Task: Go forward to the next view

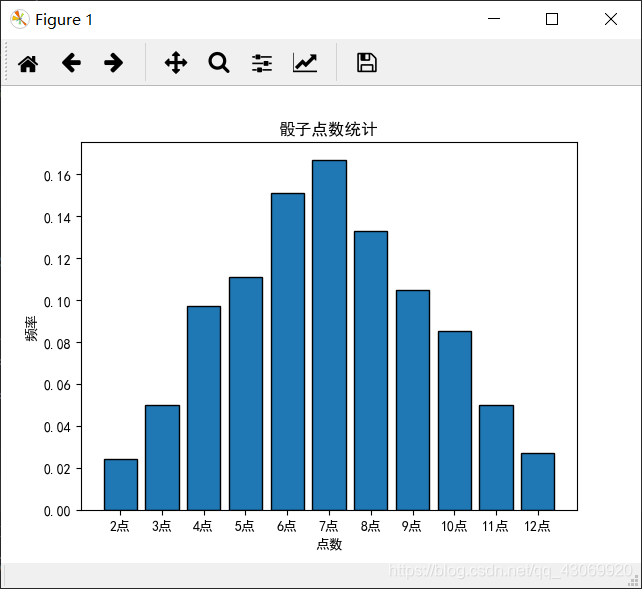Action: pyautogui.click(x=113, y=63)
